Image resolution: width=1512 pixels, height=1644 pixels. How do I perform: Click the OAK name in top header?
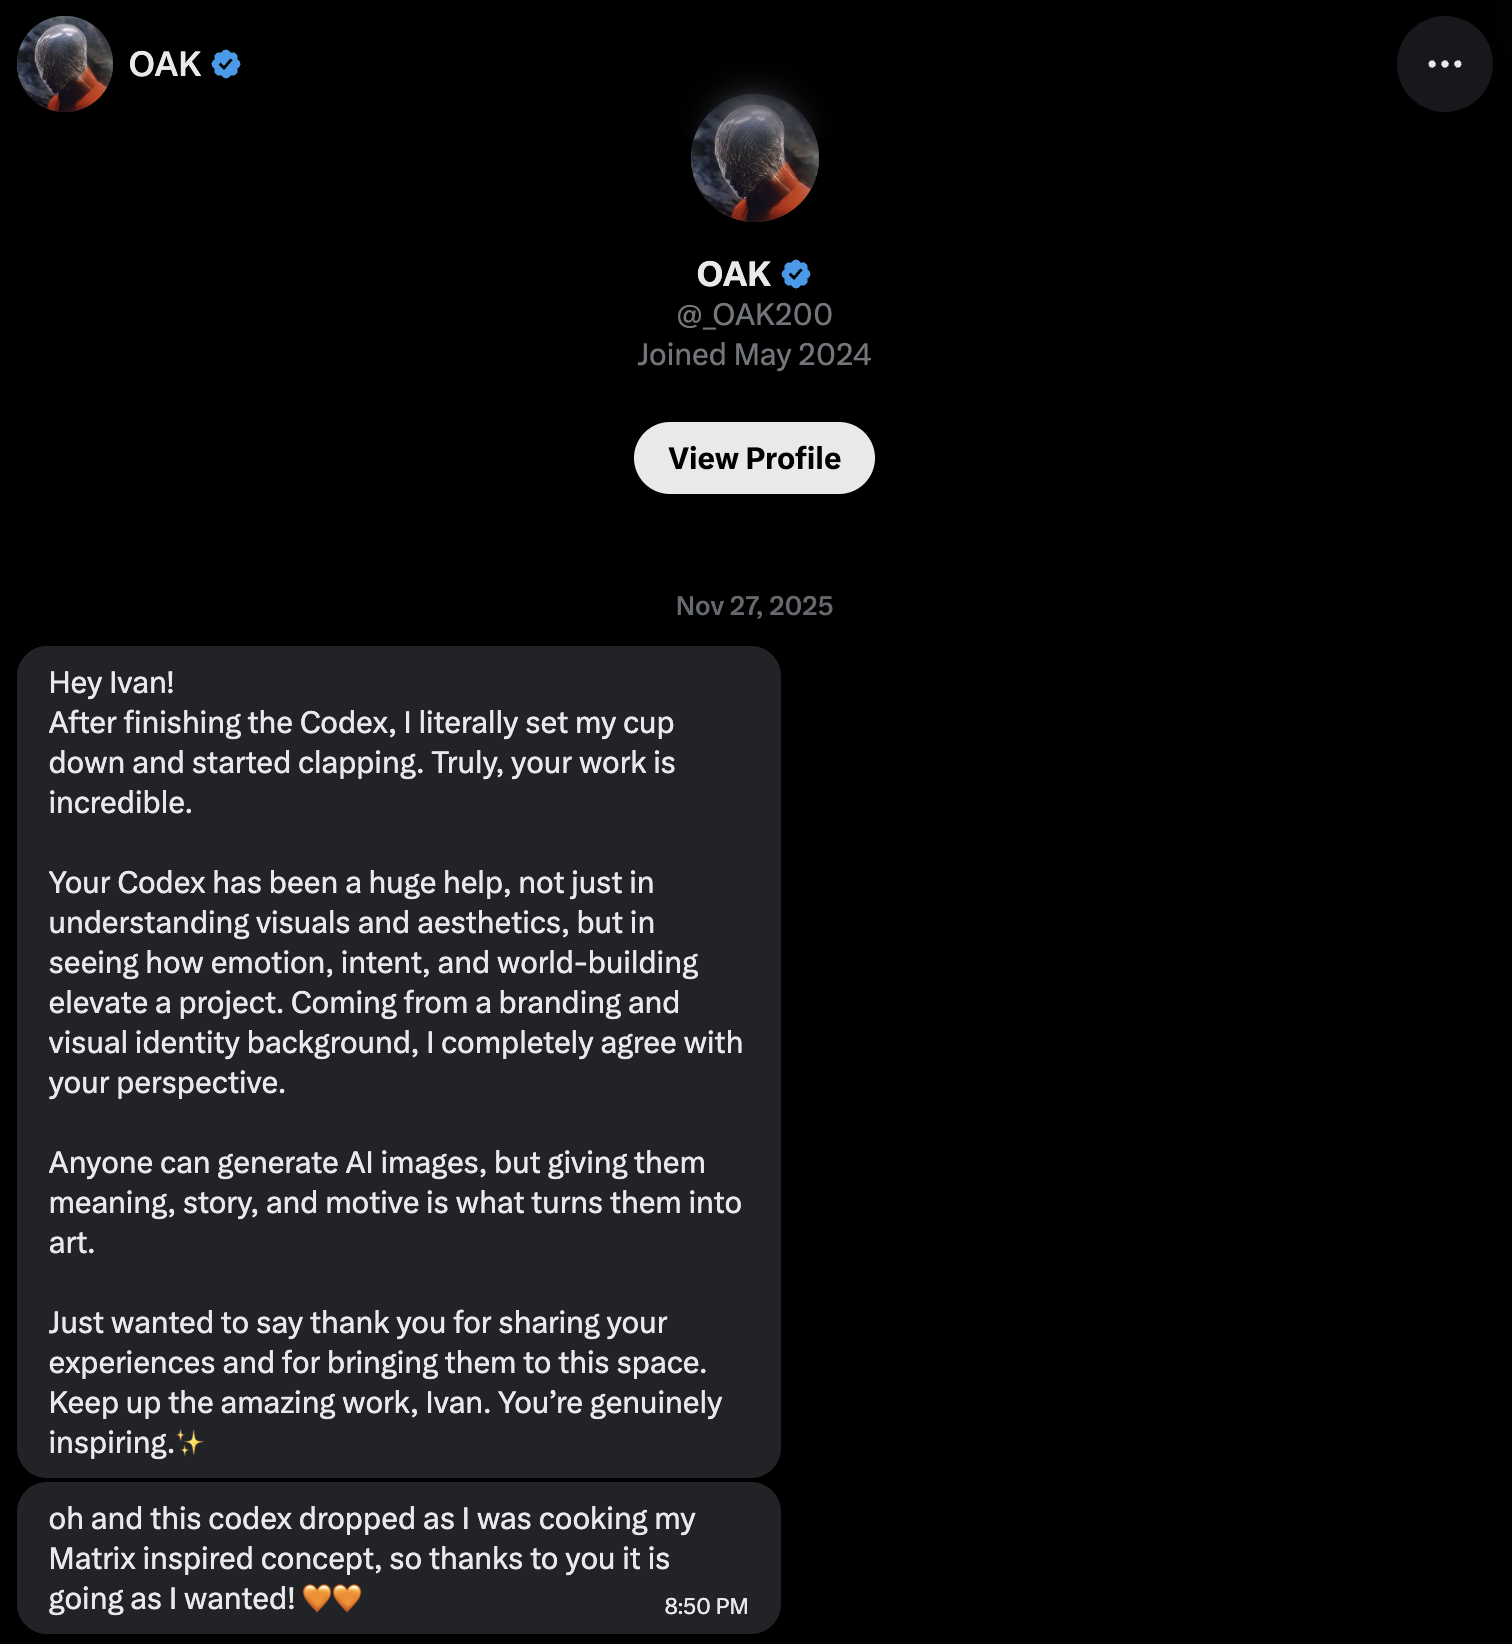pos(165,64)
